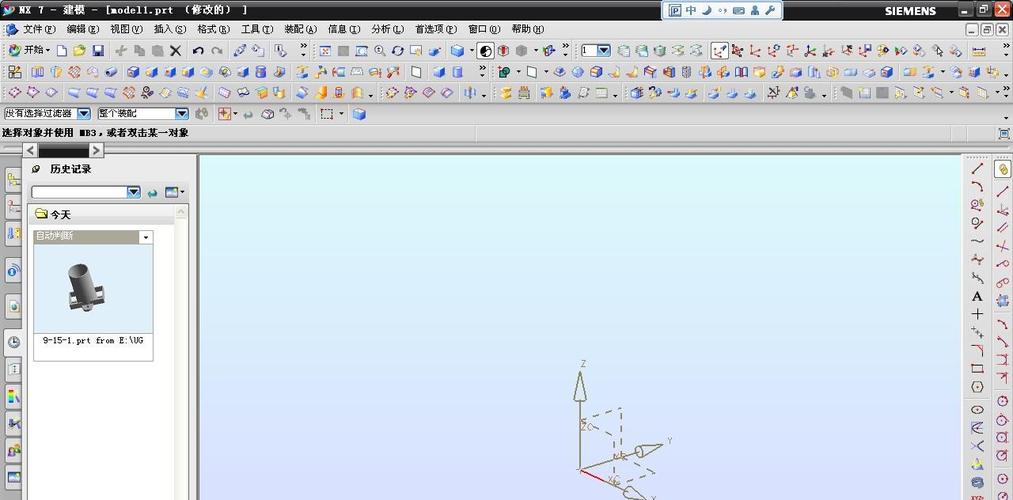
Task: Click the Delete (X) toolbar icon
Action: pyautogui.click(x=176, y=50)
